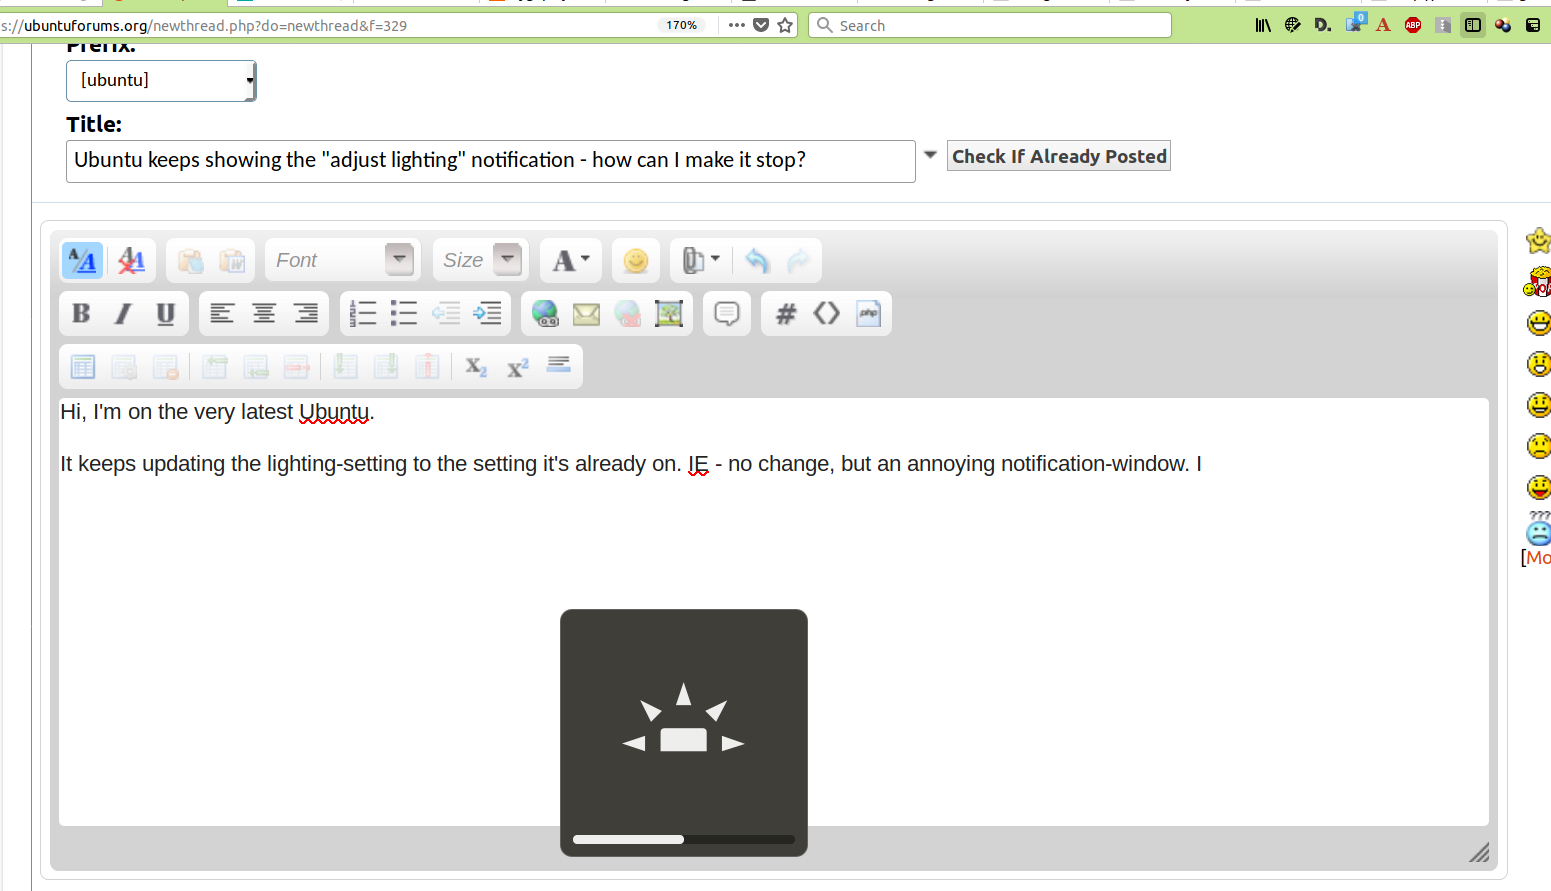The image size is (1551, 891).
Task: Open the Prefix [ubuntu] dropdown
Action: pyautogui.click(x=161, y=80)
